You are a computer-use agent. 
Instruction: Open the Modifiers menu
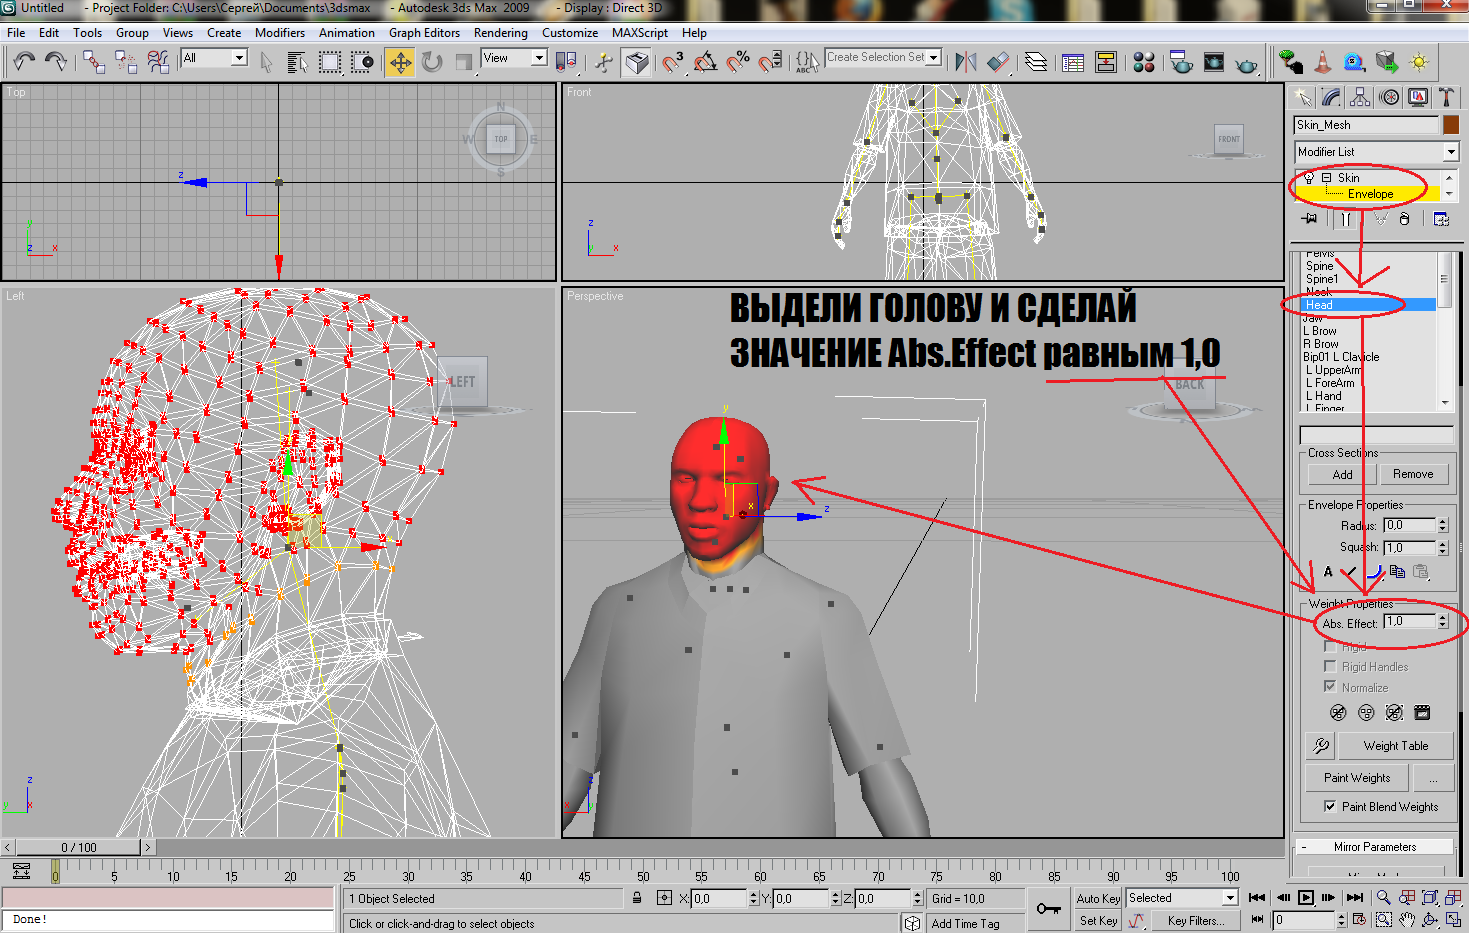(279, 33)
